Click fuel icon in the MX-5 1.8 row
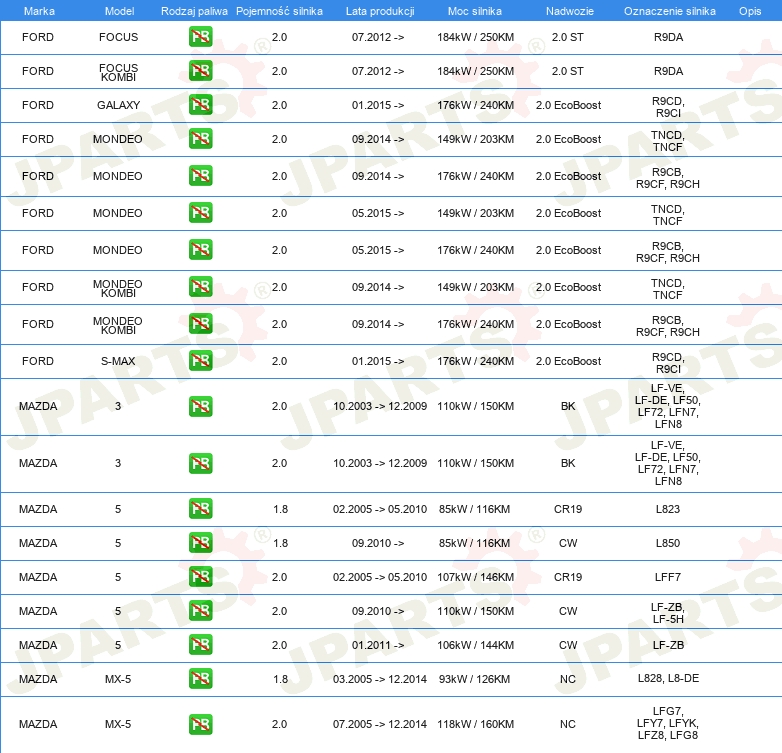The width and height of the screenshot is (782, 753). pos(200,678)
